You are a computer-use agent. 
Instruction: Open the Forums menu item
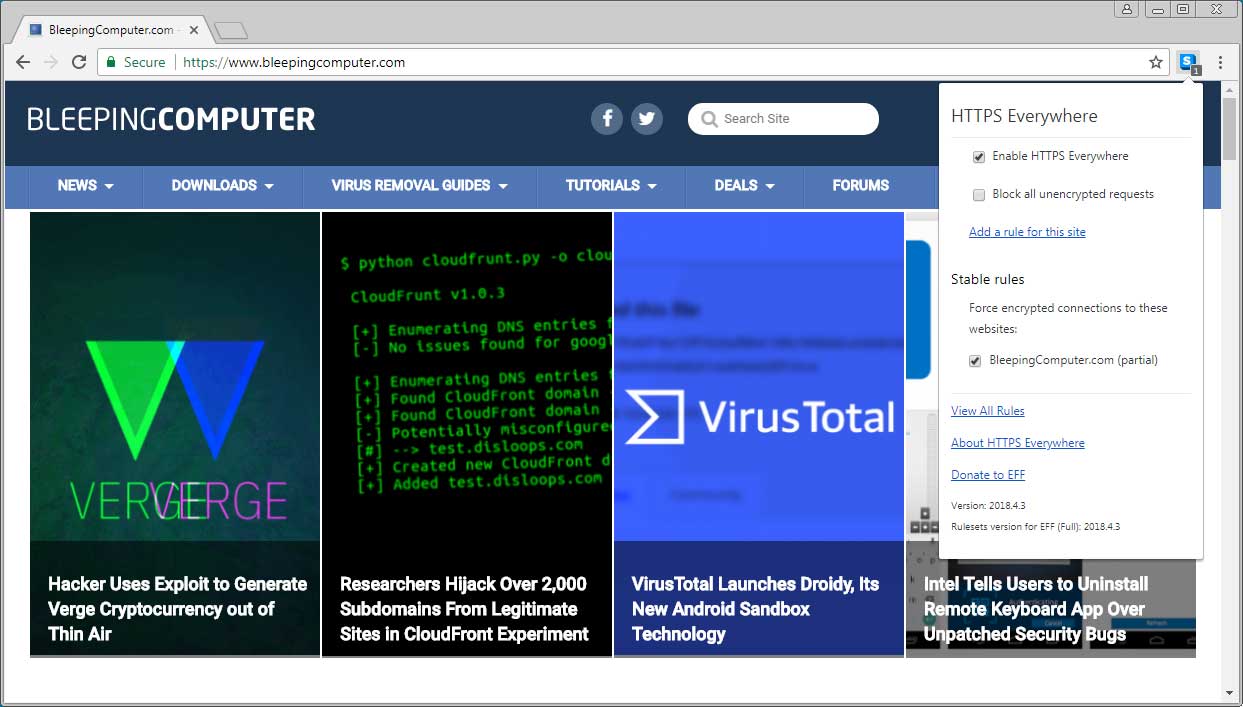tap(860, 186)
